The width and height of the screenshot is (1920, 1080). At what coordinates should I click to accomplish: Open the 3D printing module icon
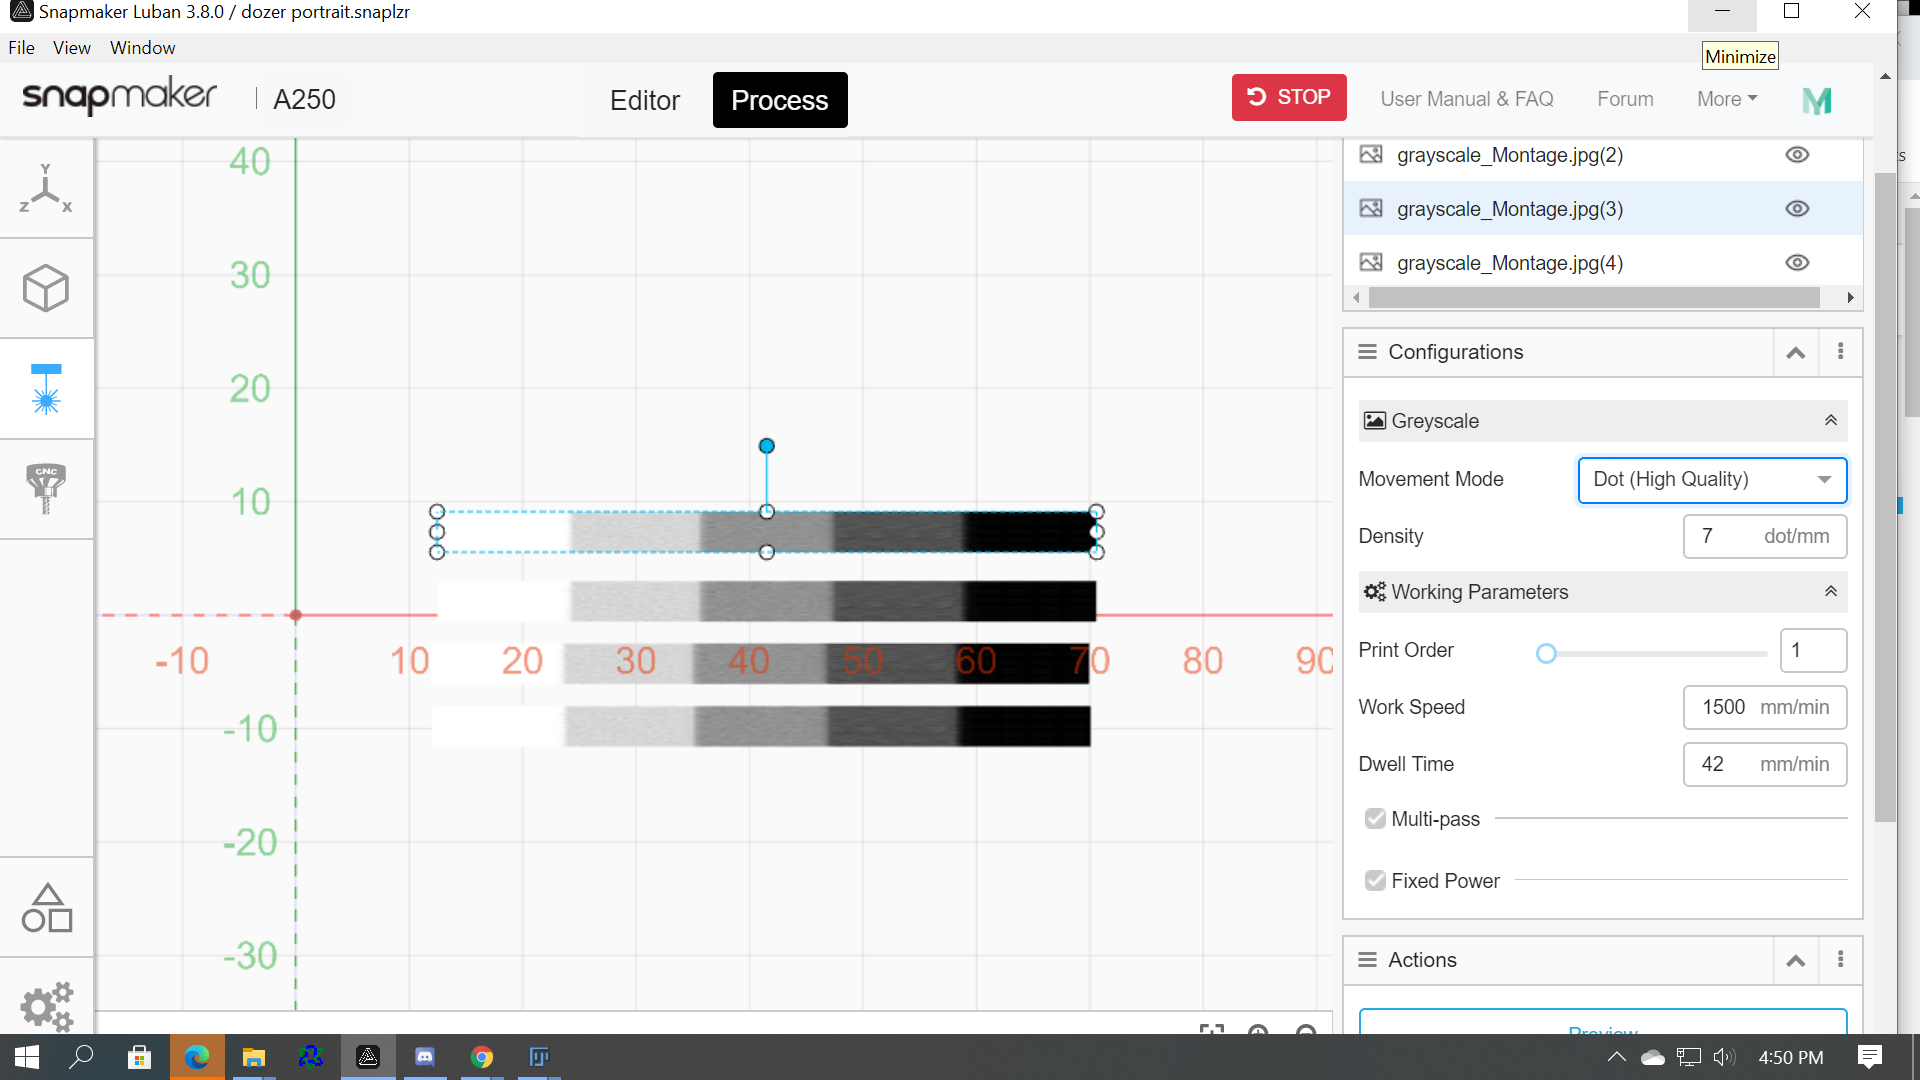[46, 288]
